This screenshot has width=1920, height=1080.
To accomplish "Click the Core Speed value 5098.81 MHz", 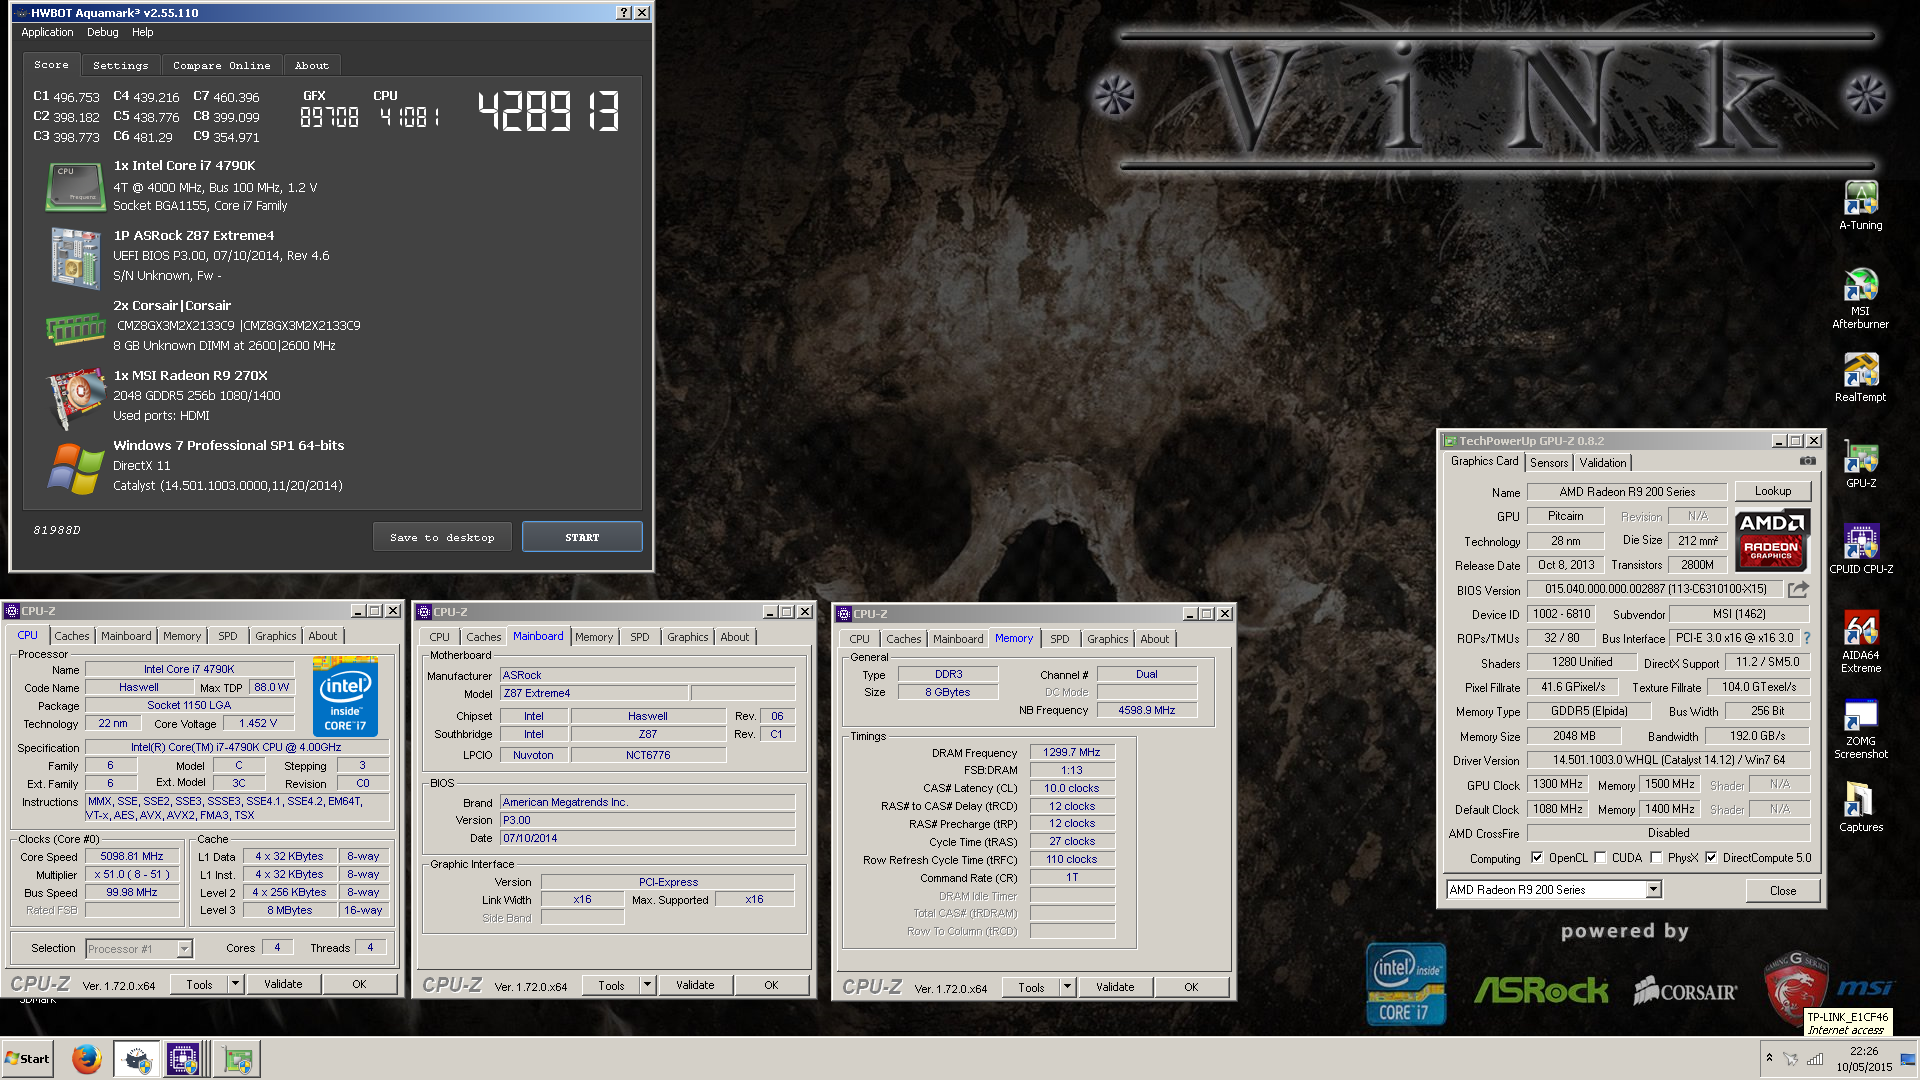I will pos(131,856).
